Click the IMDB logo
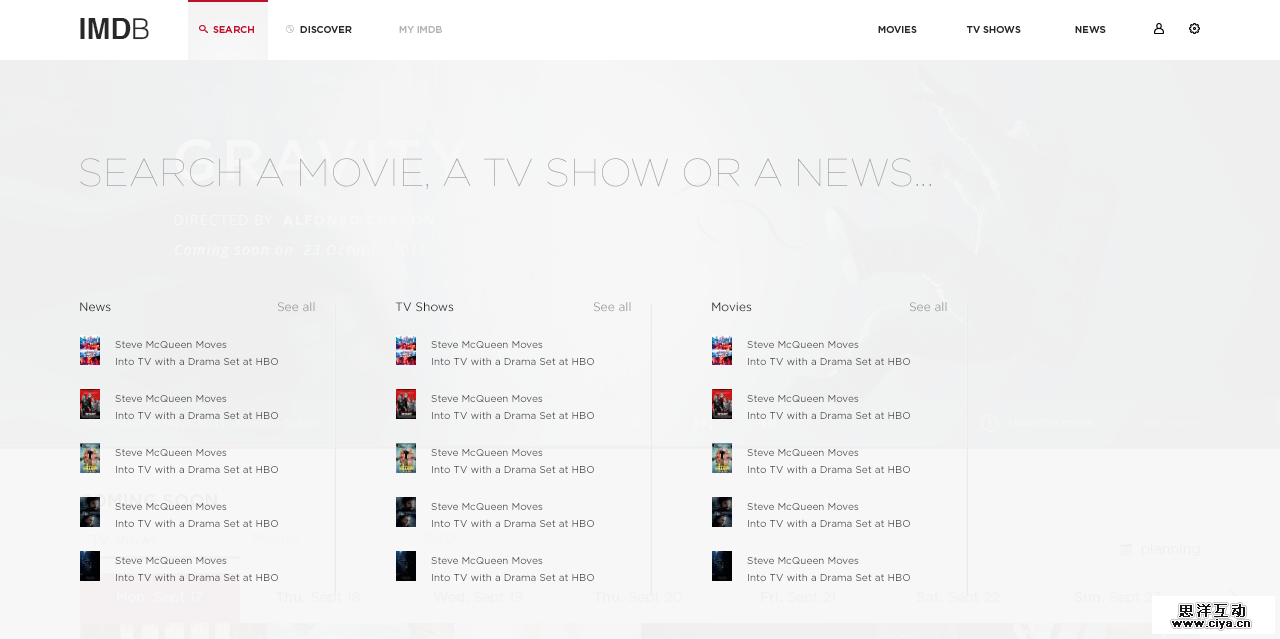Image resolution: width=1280 pixels, height=639 pixels. click(114, 29)
